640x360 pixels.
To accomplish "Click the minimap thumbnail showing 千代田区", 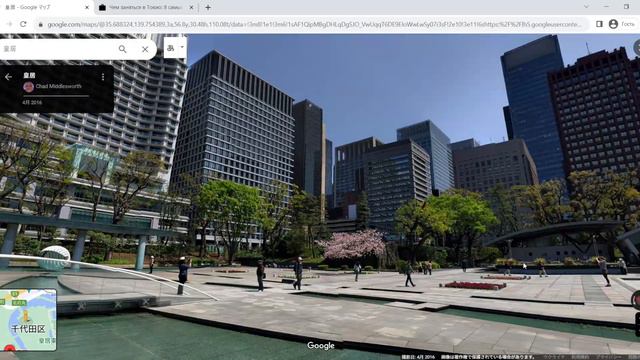I will tap(28, 320).
